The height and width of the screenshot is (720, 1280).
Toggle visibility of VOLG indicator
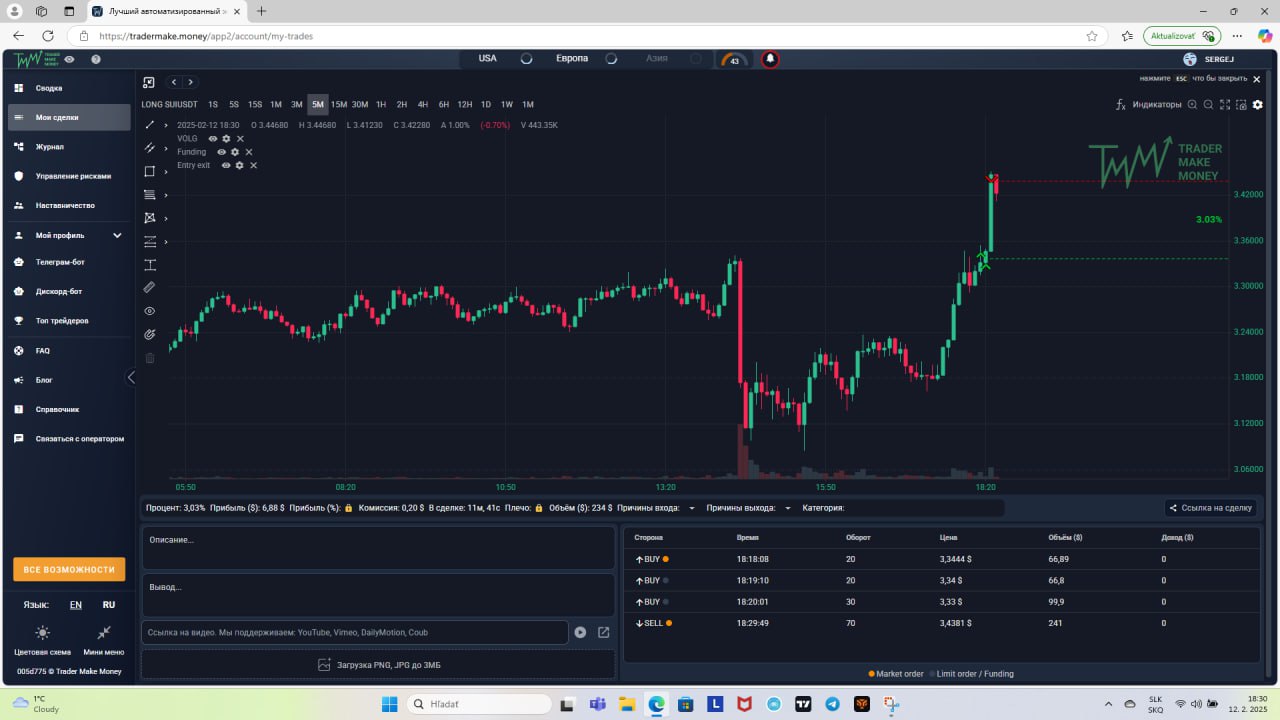pos(213,138)
